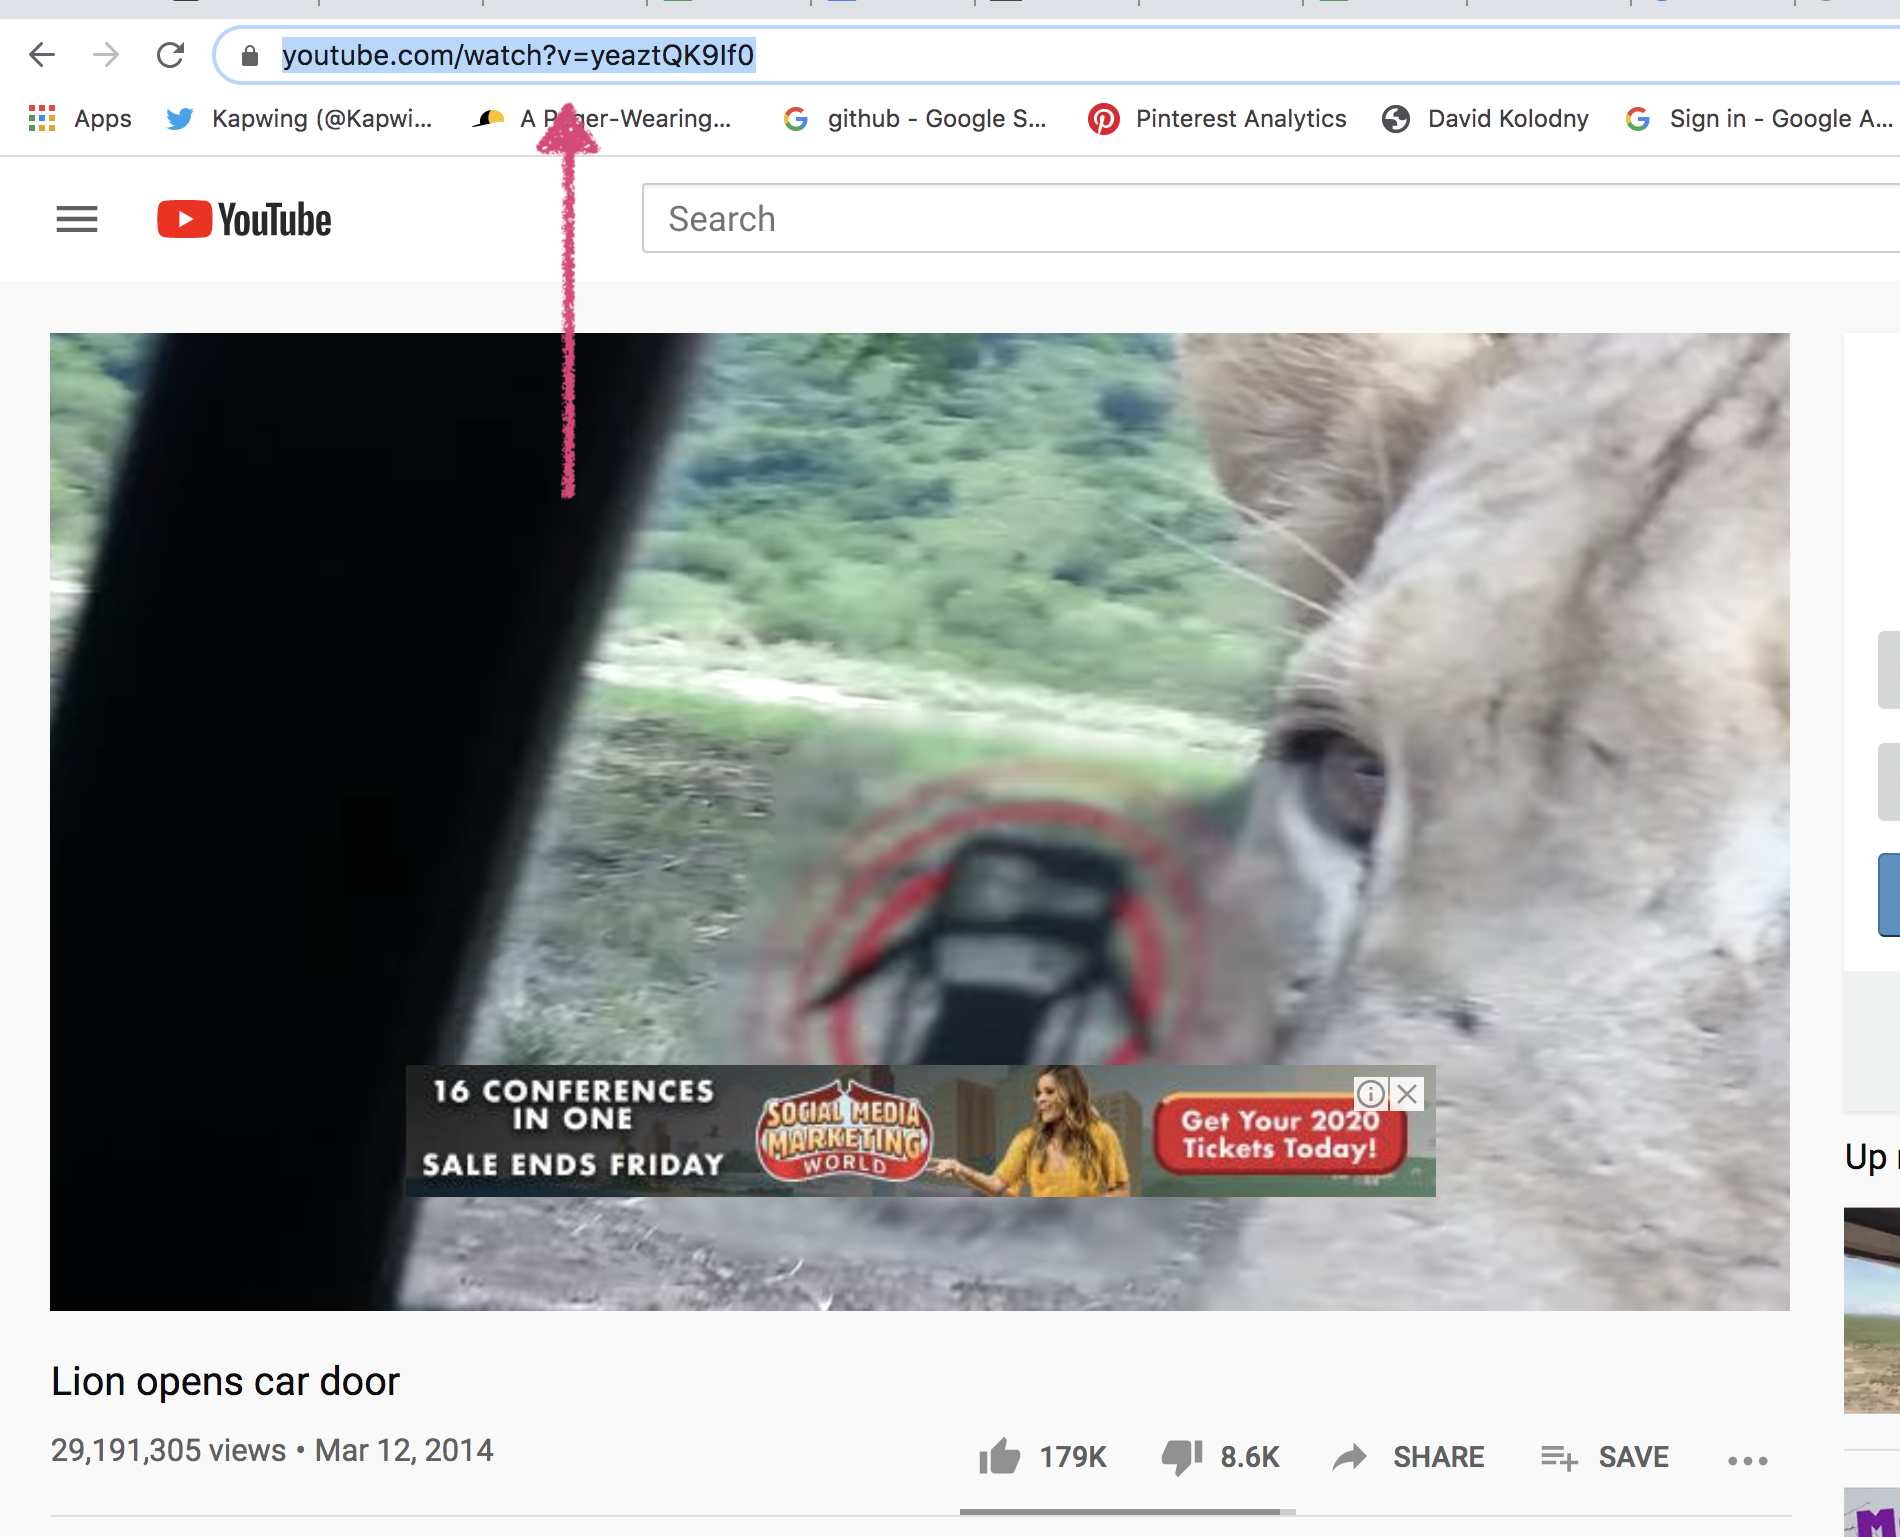Click the ad information toggle icon
This screenshot has height=1537, width=1900.
click(1371, 1094)
